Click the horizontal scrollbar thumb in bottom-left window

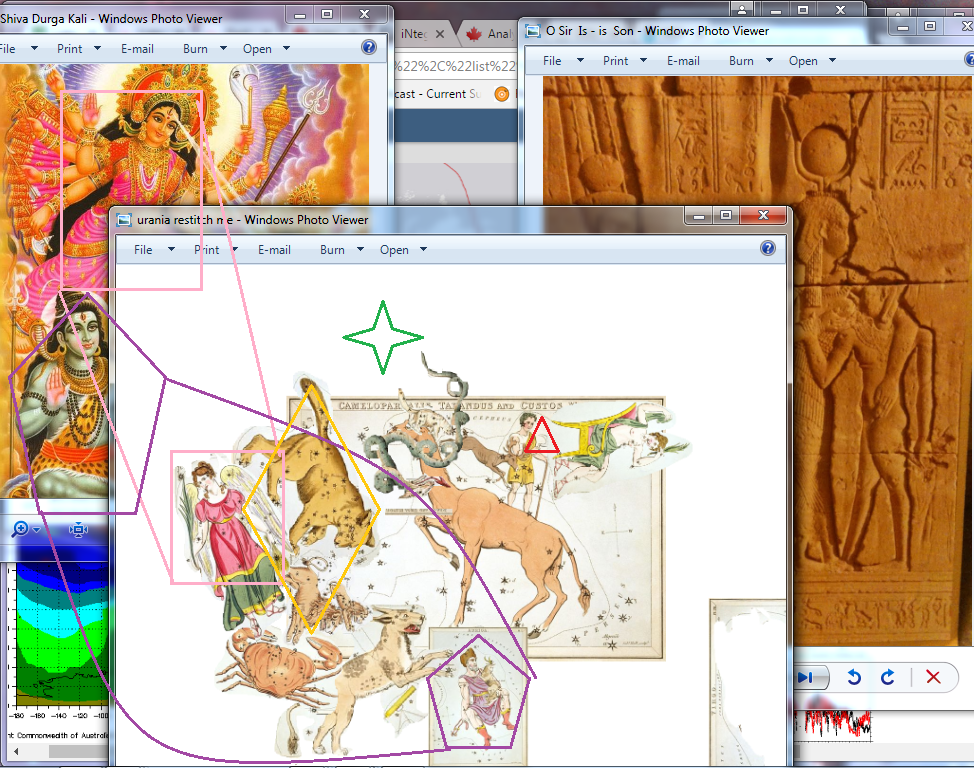[79, 751]
